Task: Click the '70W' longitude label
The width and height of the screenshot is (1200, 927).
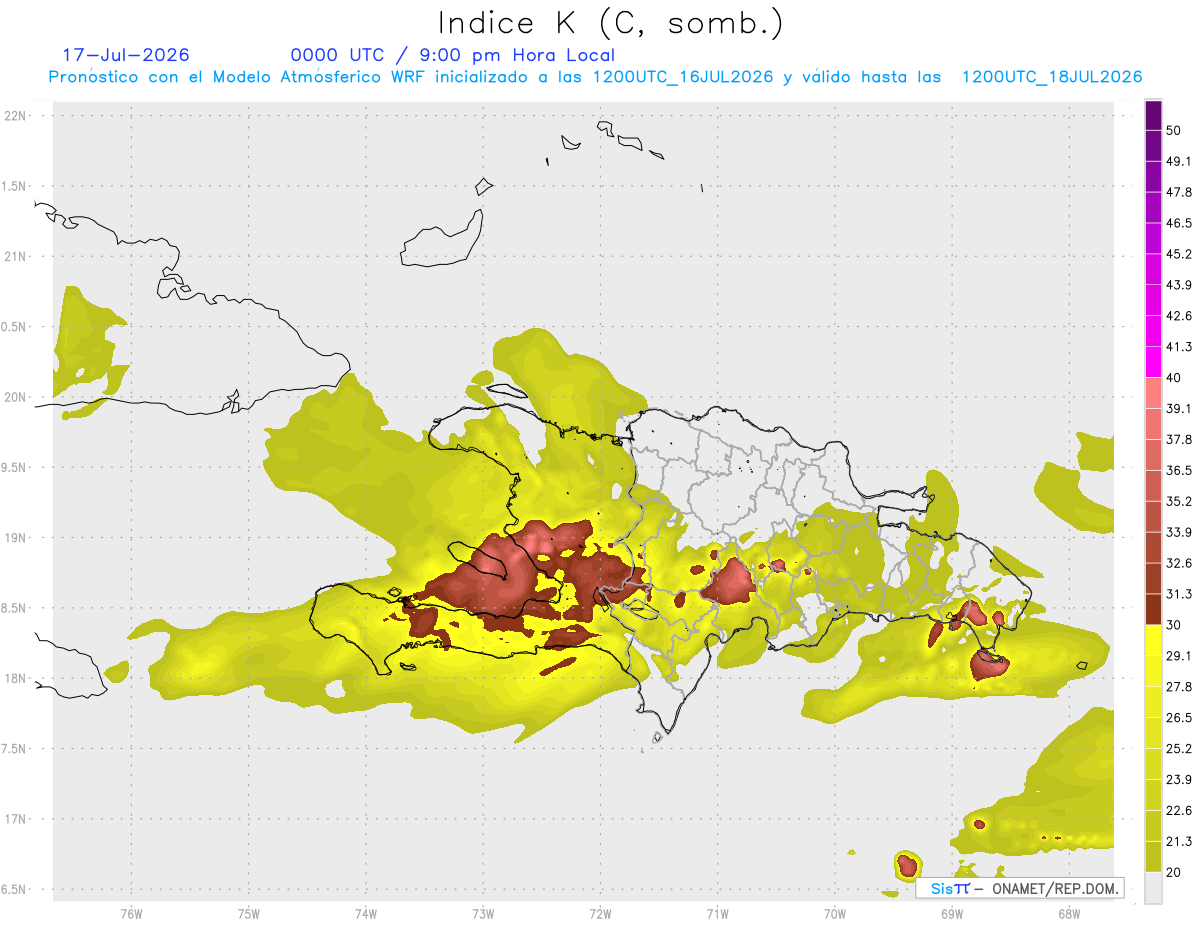Action: [835, 913]
